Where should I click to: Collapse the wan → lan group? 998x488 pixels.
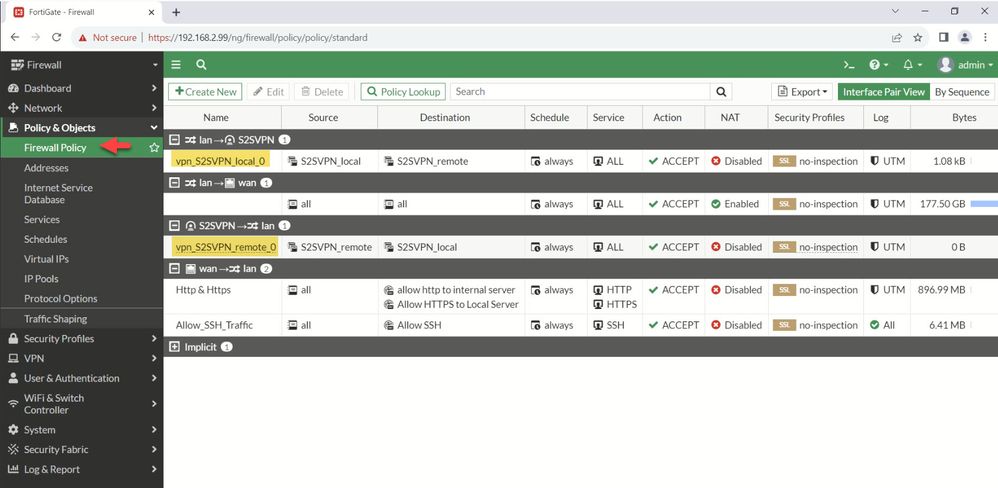[174, 268]
